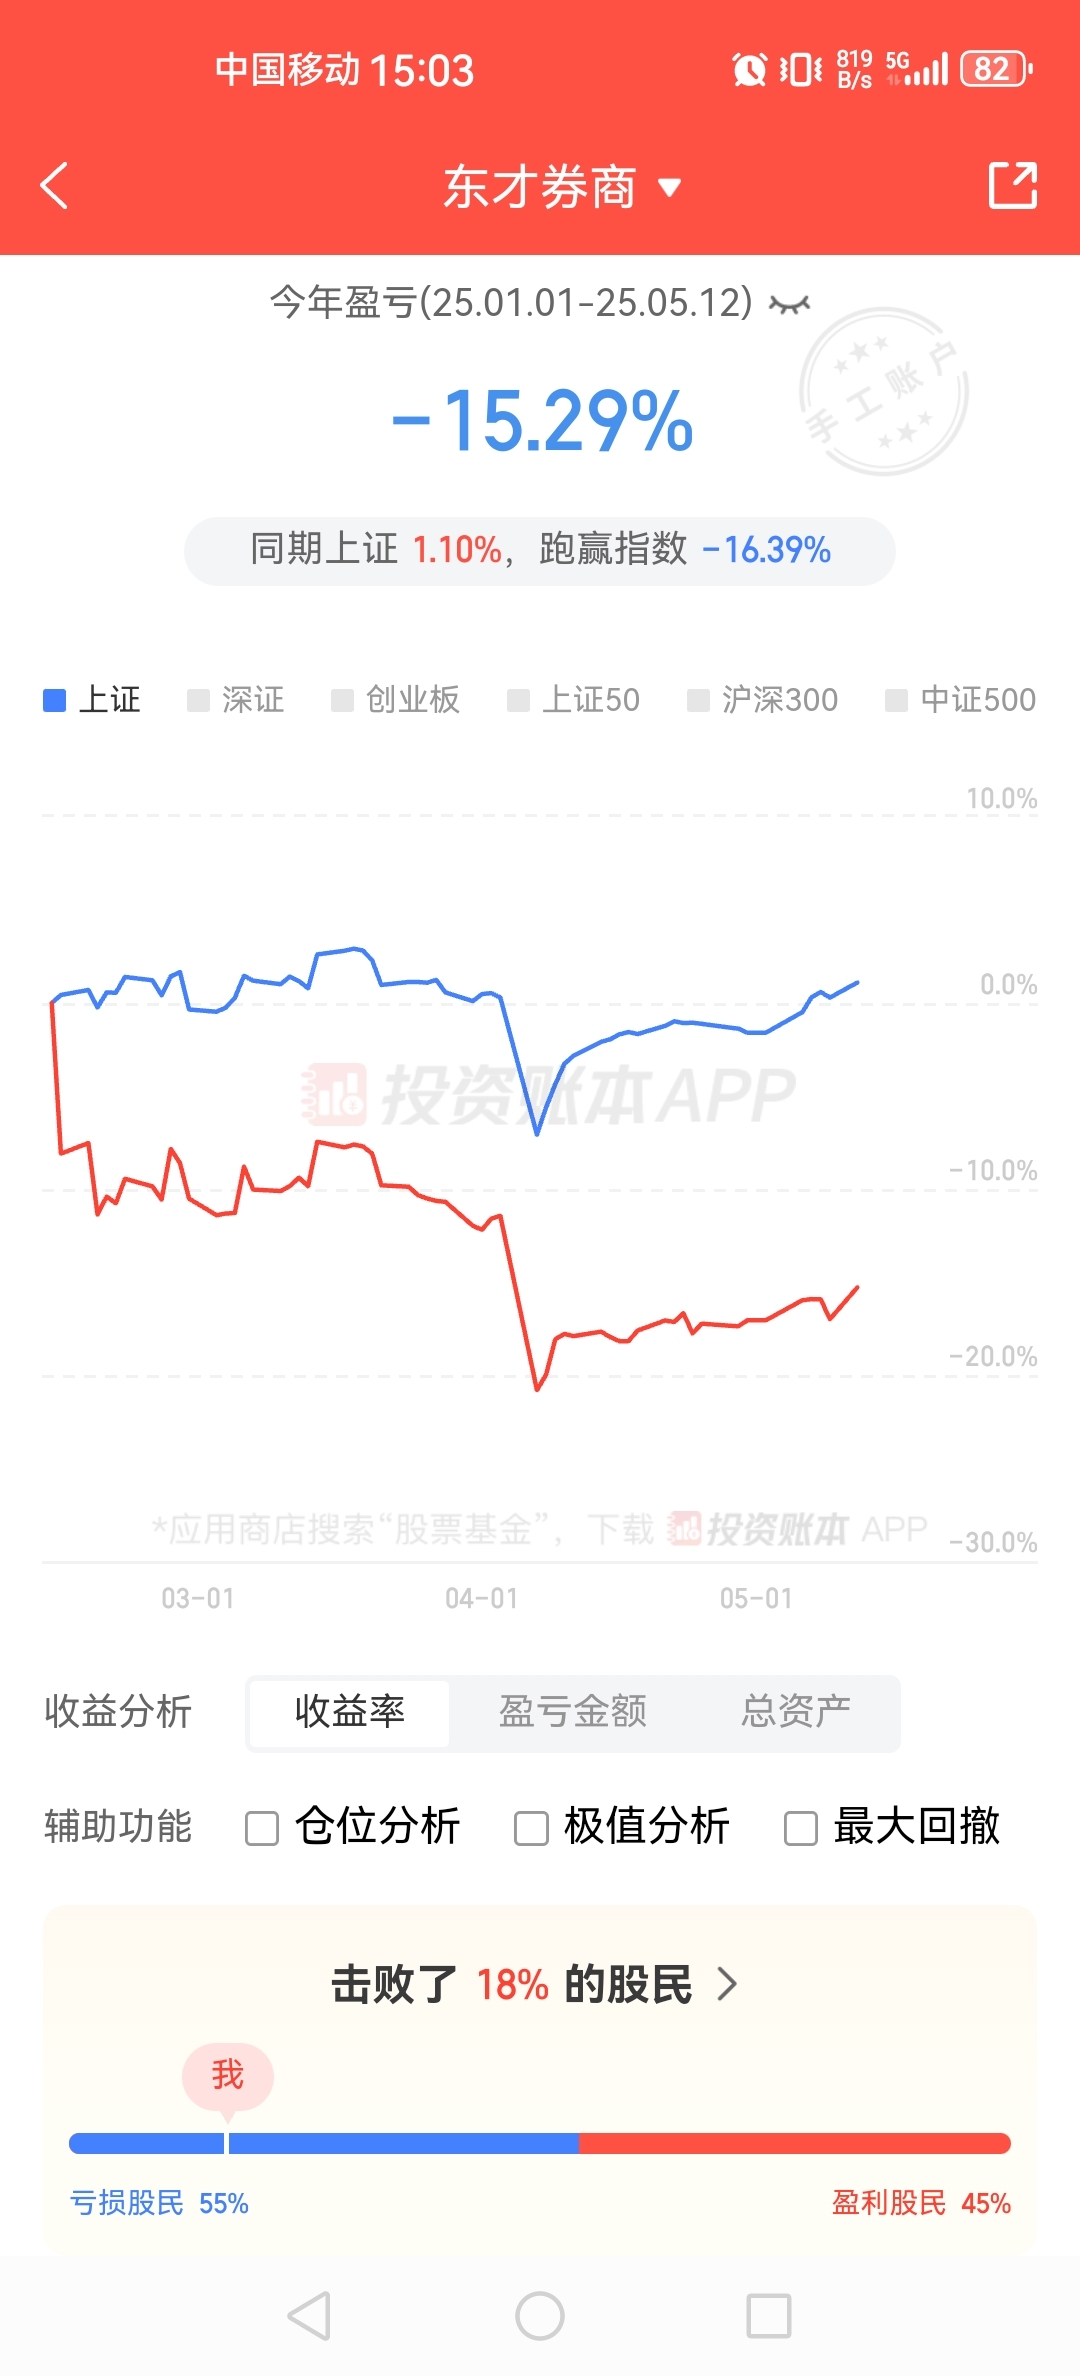Tap the Android home circle button
Image resolution: width=1080 pixels, height=2376 pixels.
540,2316
